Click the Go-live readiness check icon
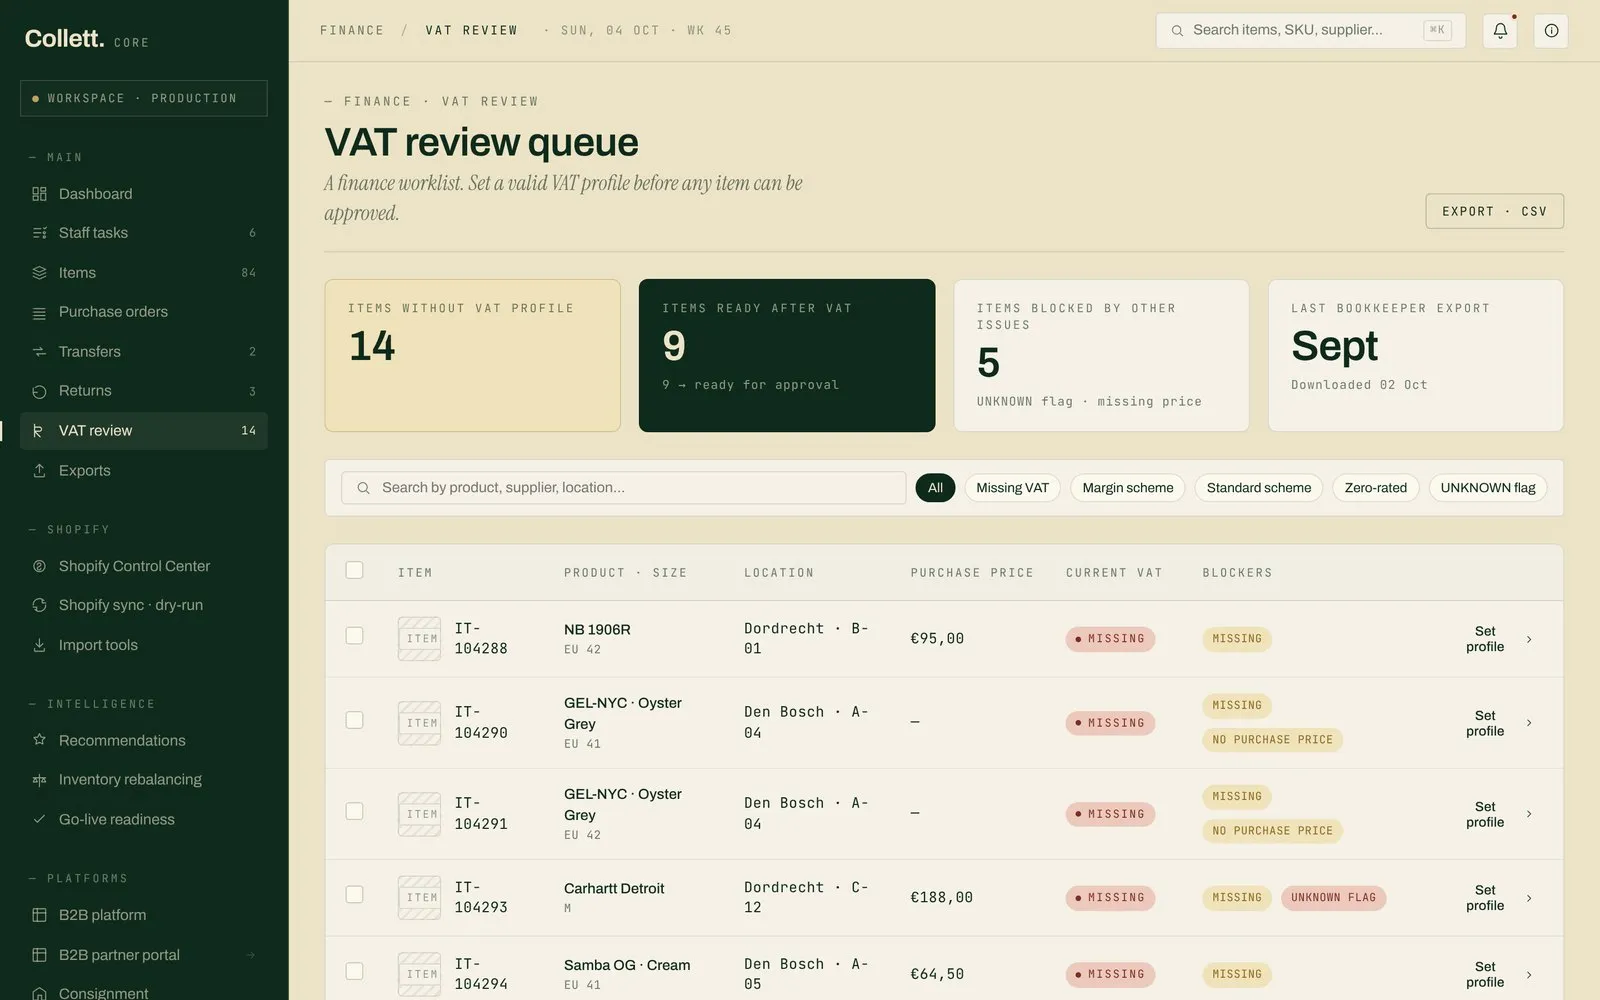Viewport: 1600px width, 1000px height. pyautogui.click(x=39, y=819)
